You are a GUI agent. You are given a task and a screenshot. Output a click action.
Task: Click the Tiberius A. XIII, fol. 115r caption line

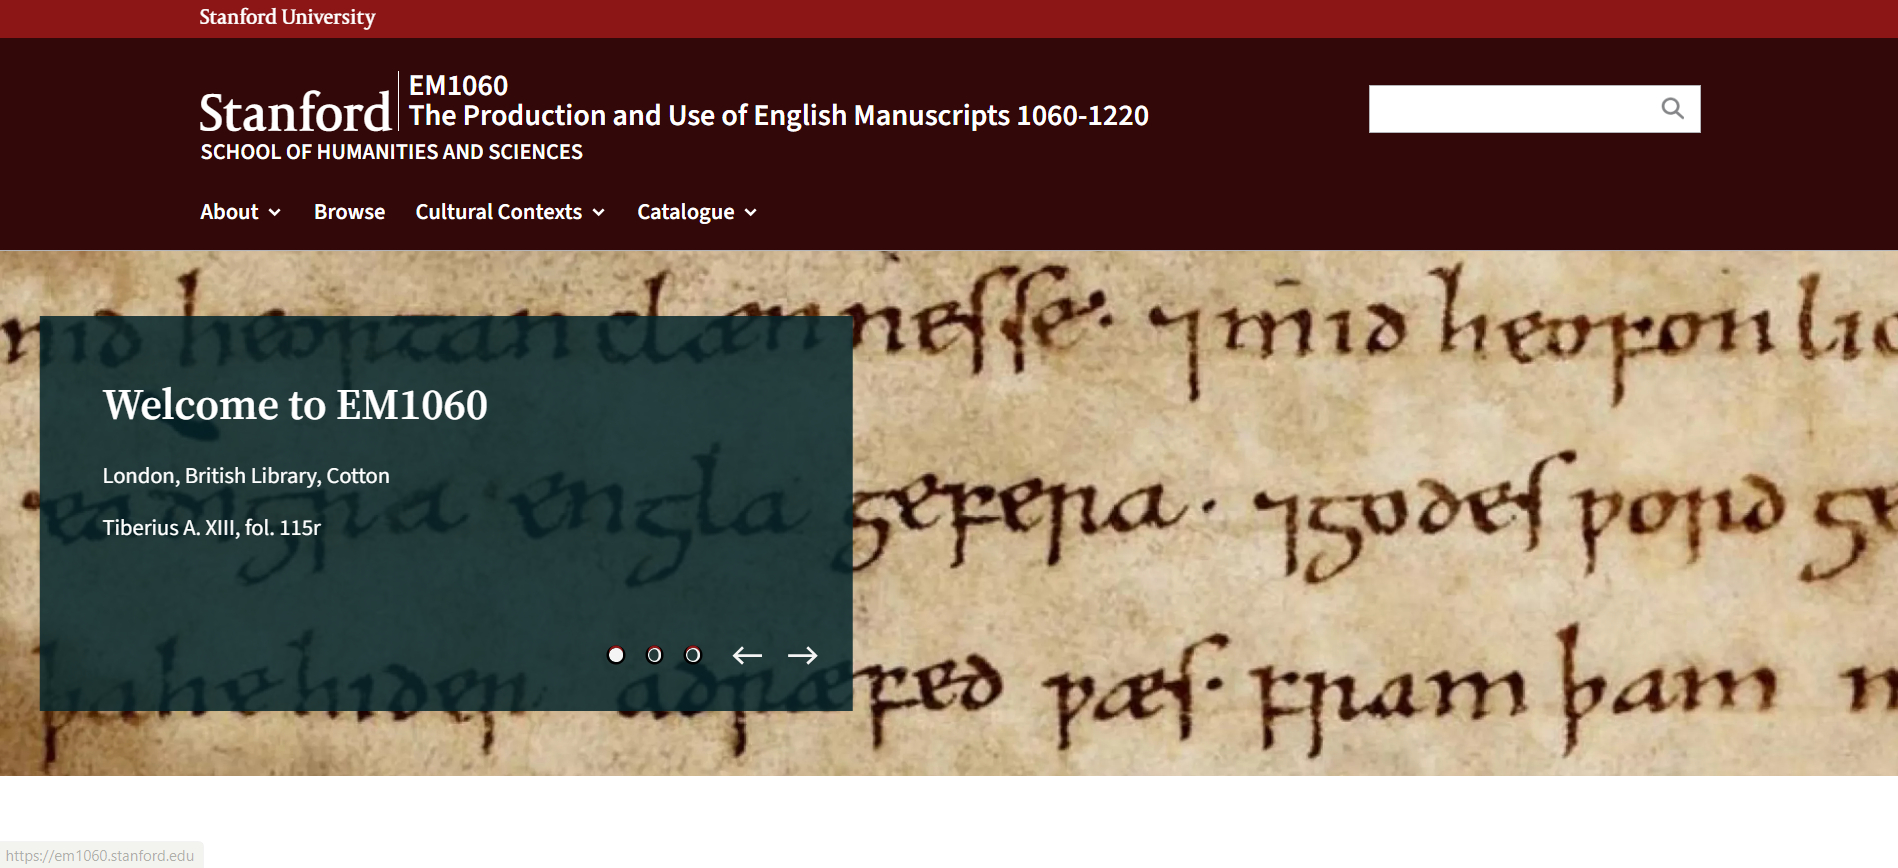pos(211,528)
